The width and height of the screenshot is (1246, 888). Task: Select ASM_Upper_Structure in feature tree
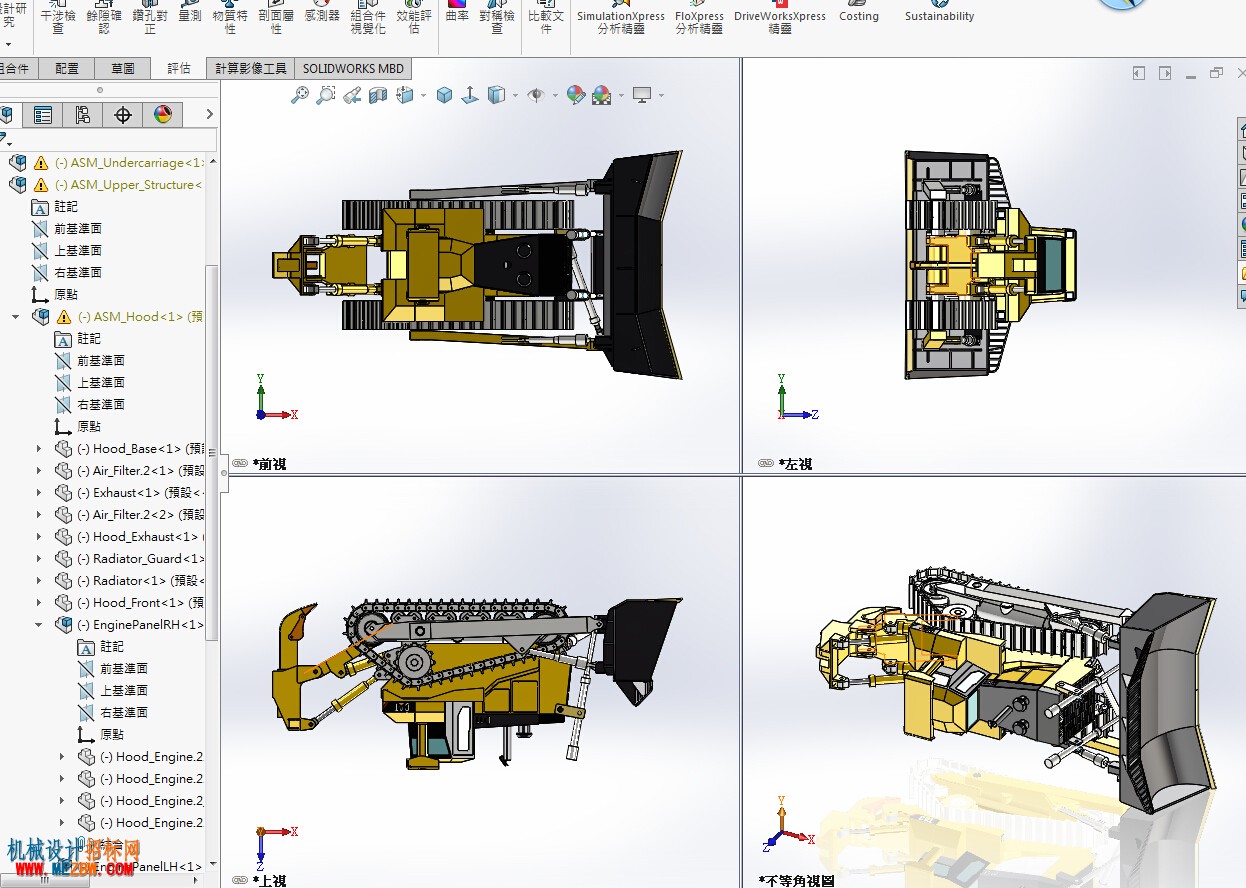click(x=130, y=184)
